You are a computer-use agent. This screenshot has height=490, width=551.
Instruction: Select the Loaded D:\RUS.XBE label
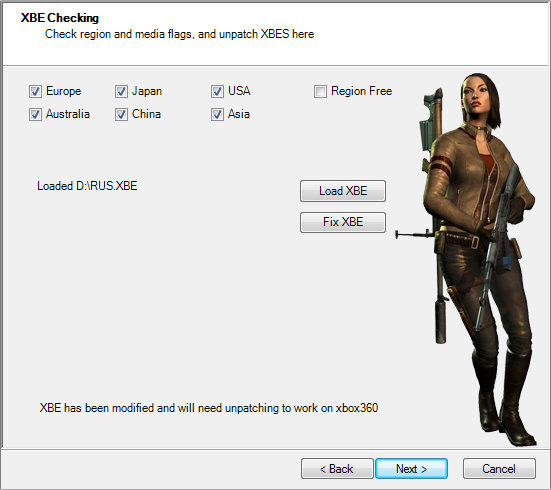87,186
